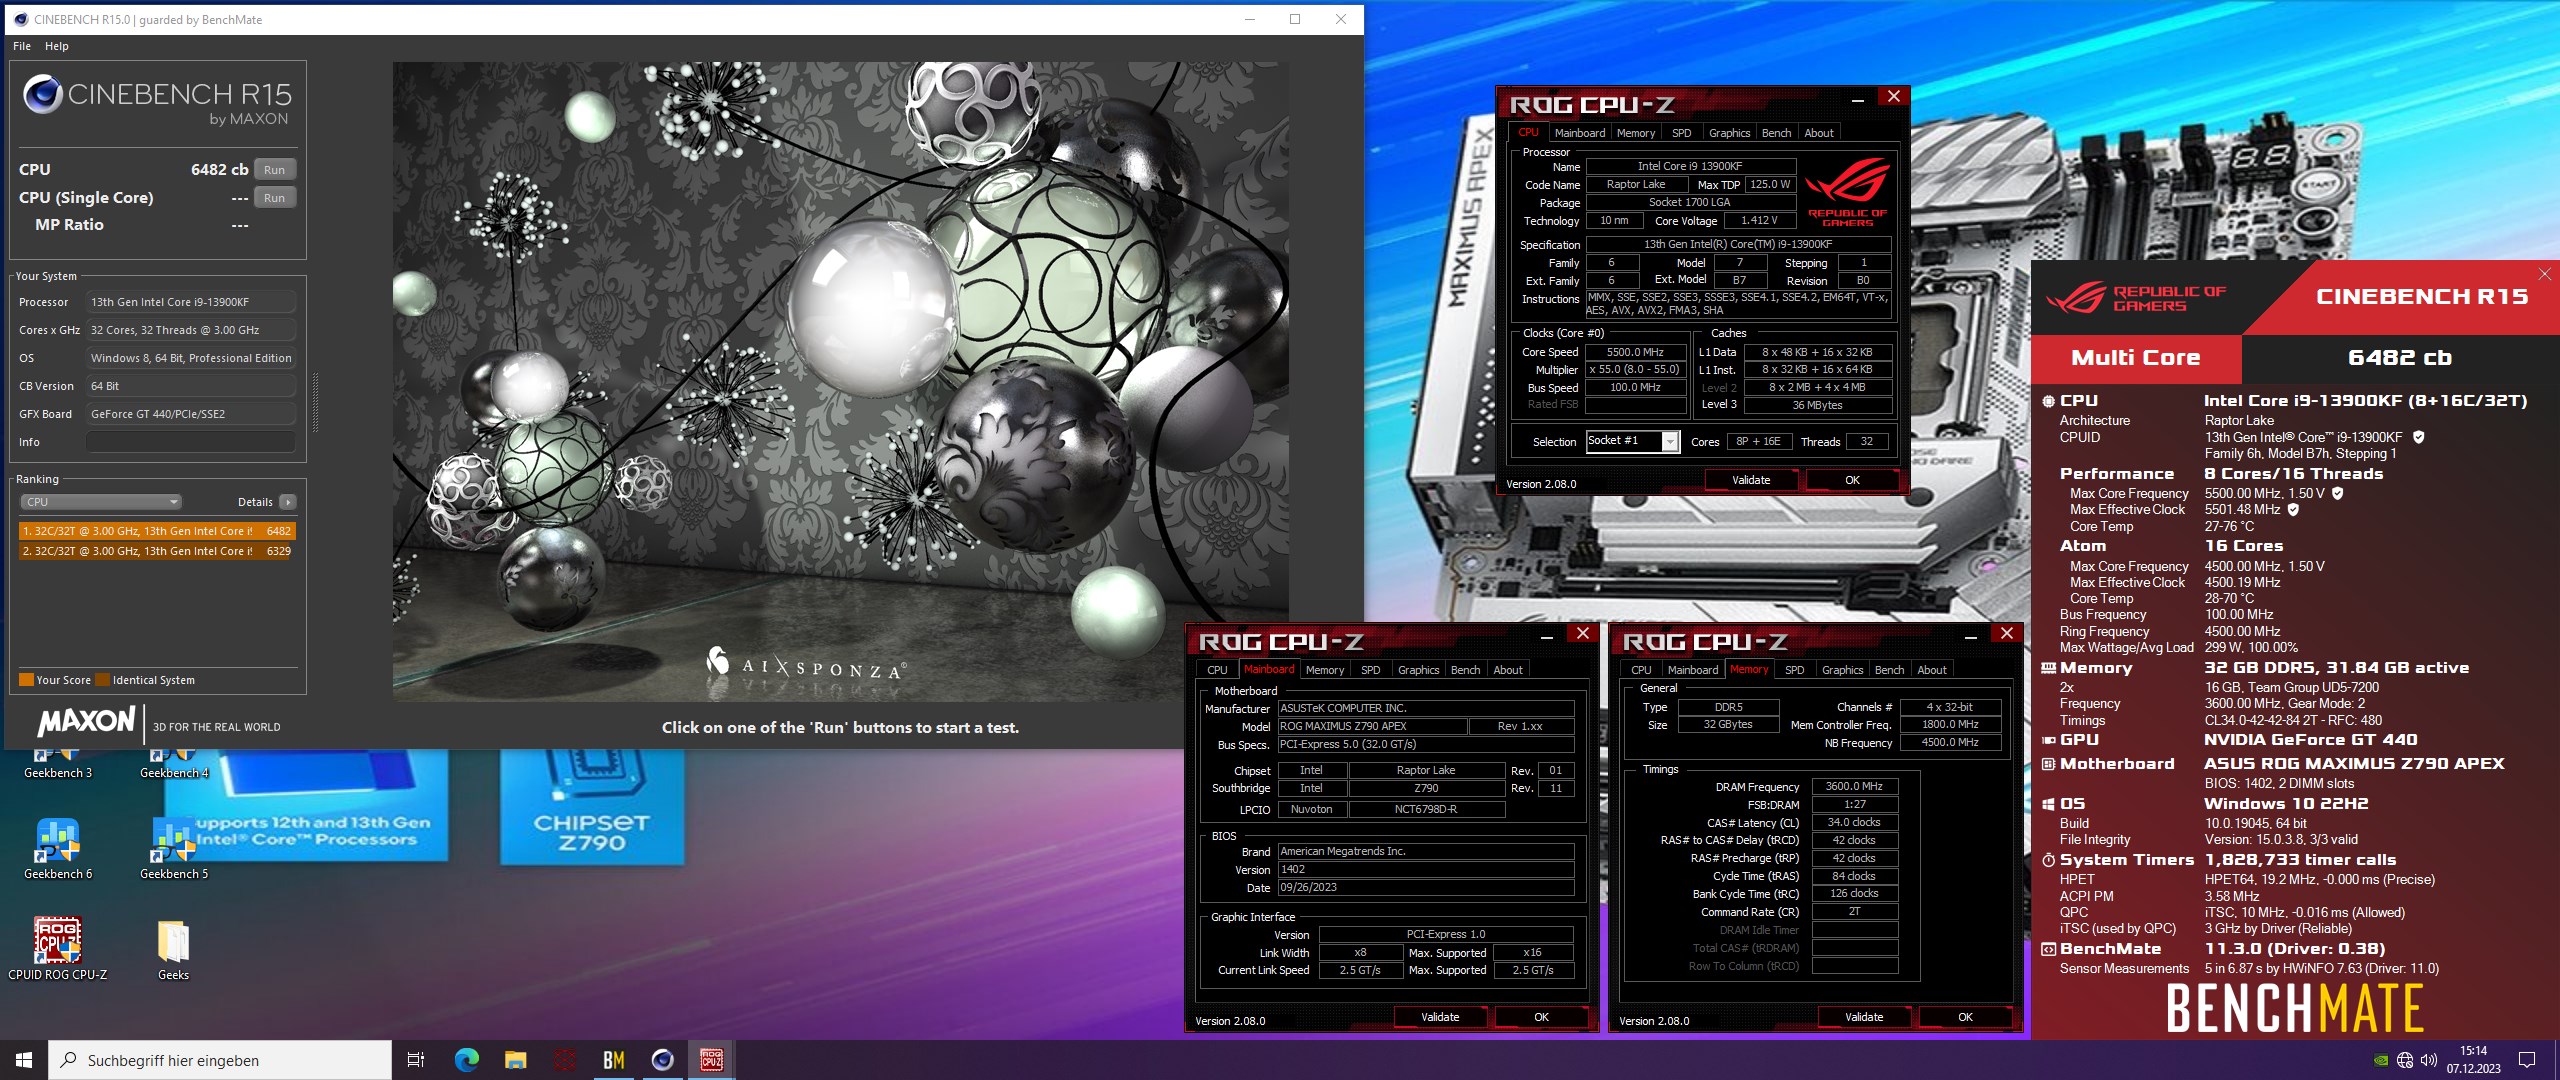Open Geekbench 6 desktop shortcut
This screenshot has height=1080, width=2560.
[x=57, y=849]
